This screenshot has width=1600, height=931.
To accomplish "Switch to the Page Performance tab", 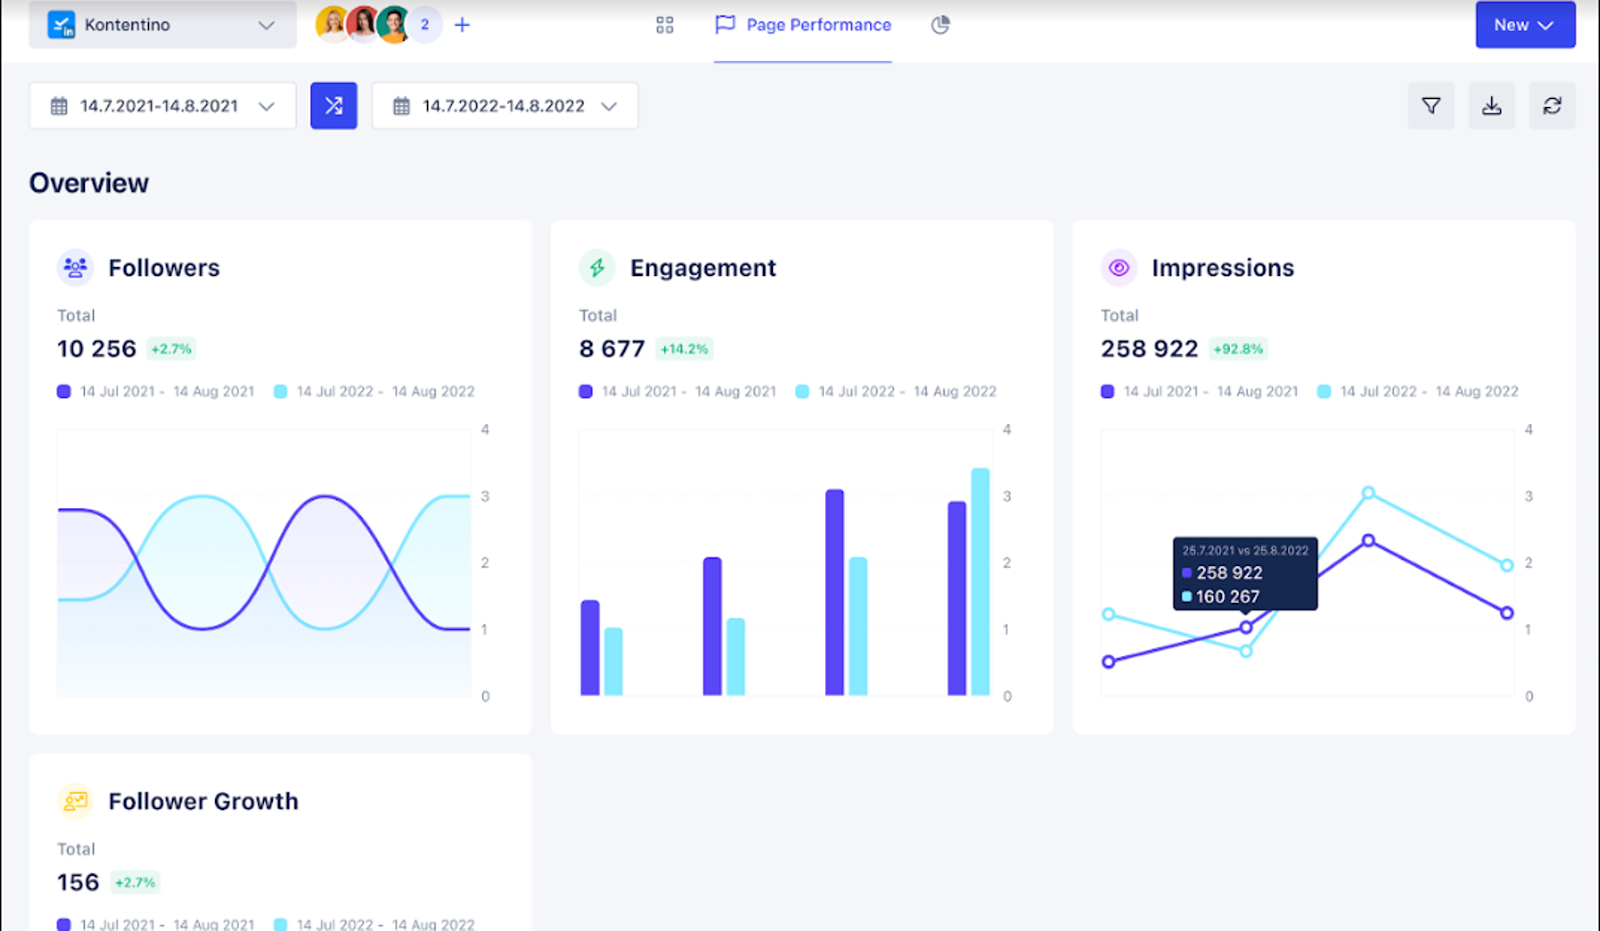I will [x=803, y=25].
